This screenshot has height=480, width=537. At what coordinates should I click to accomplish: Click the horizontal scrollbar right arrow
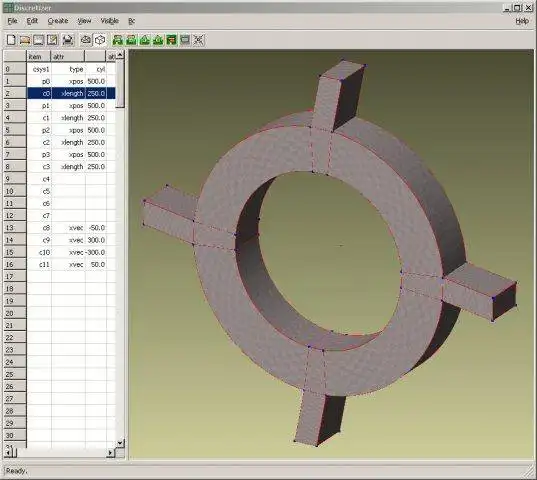(110, 453)
